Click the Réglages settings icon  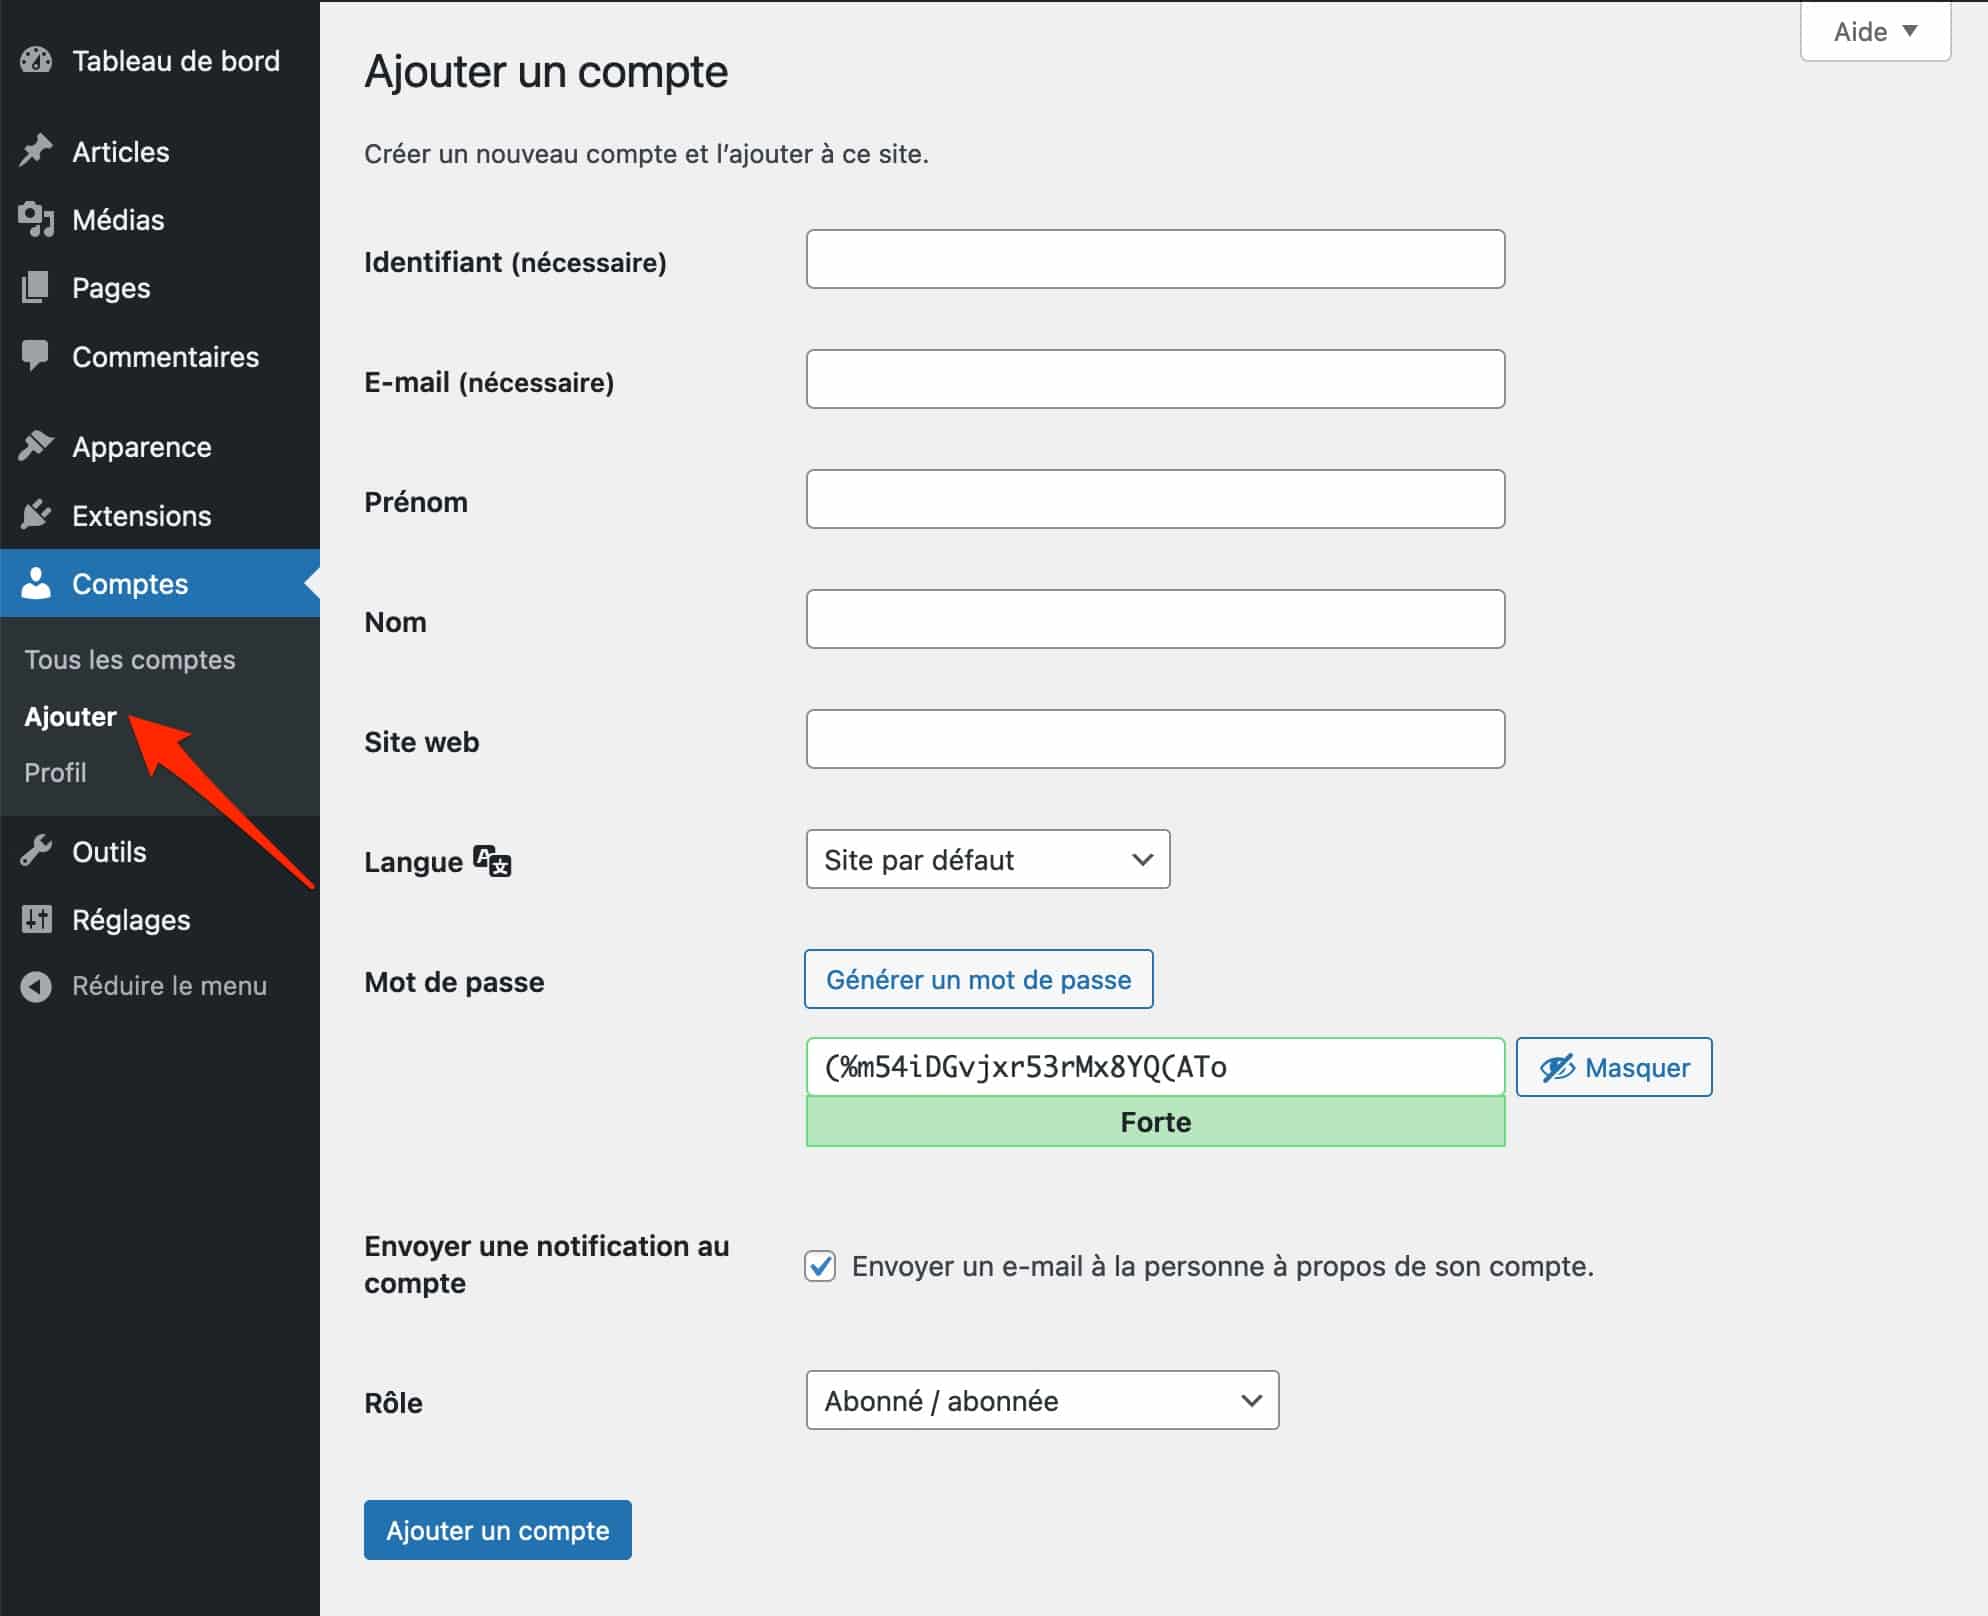[36, 919]
